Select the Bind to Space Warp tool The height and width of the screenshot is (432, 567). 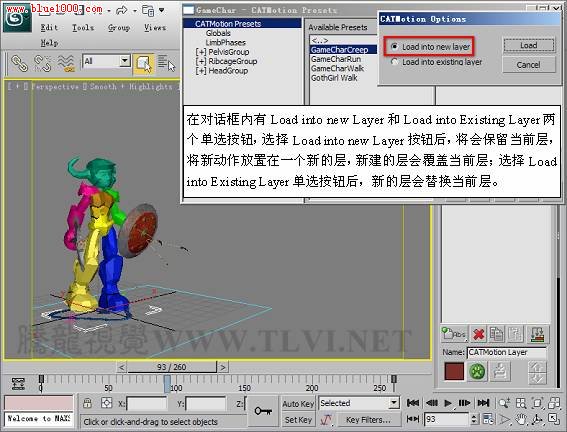[66, 63]
